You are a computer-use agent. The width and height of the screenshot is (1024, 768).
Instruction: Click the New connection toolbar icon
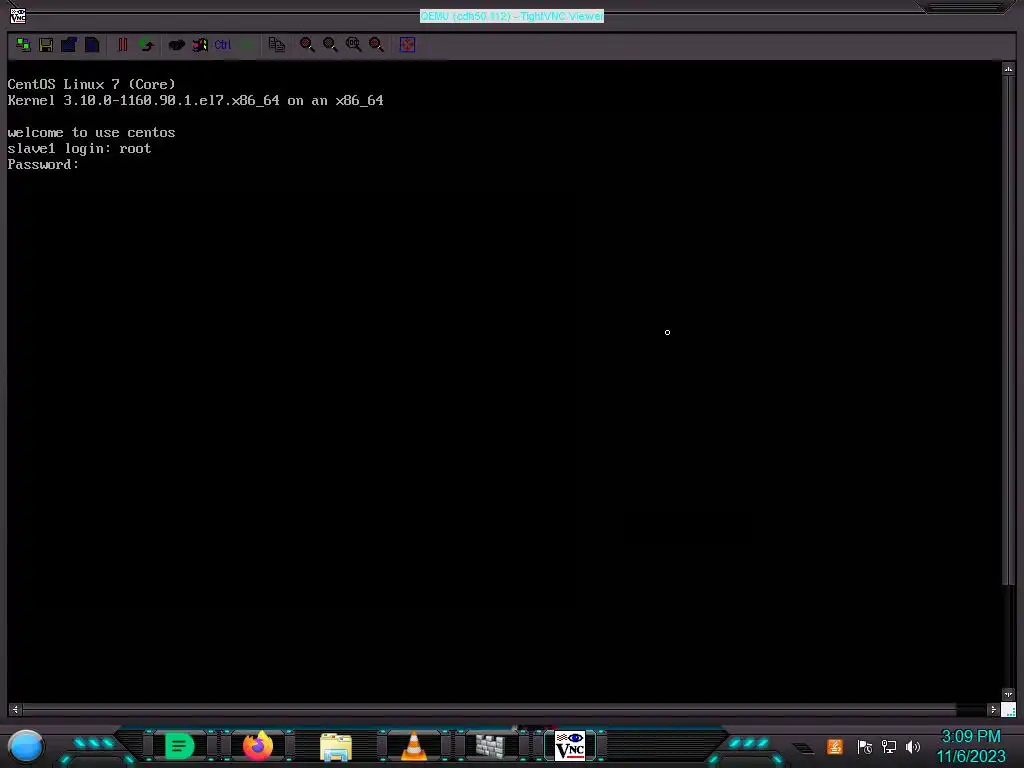[x=24, y=44]
